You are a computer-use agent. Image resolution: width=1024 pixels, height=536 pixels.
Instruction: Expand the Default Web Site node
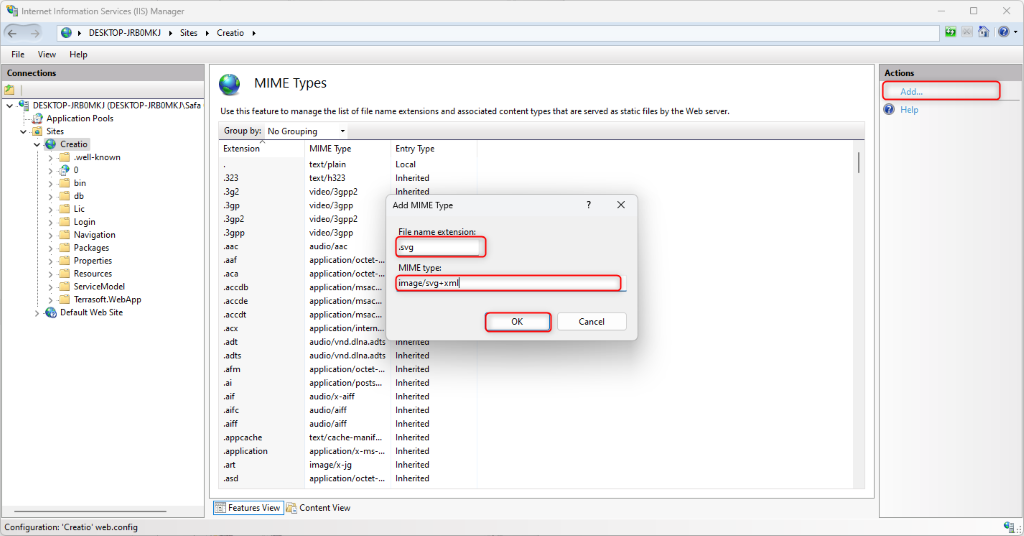[x=37, y=313]
